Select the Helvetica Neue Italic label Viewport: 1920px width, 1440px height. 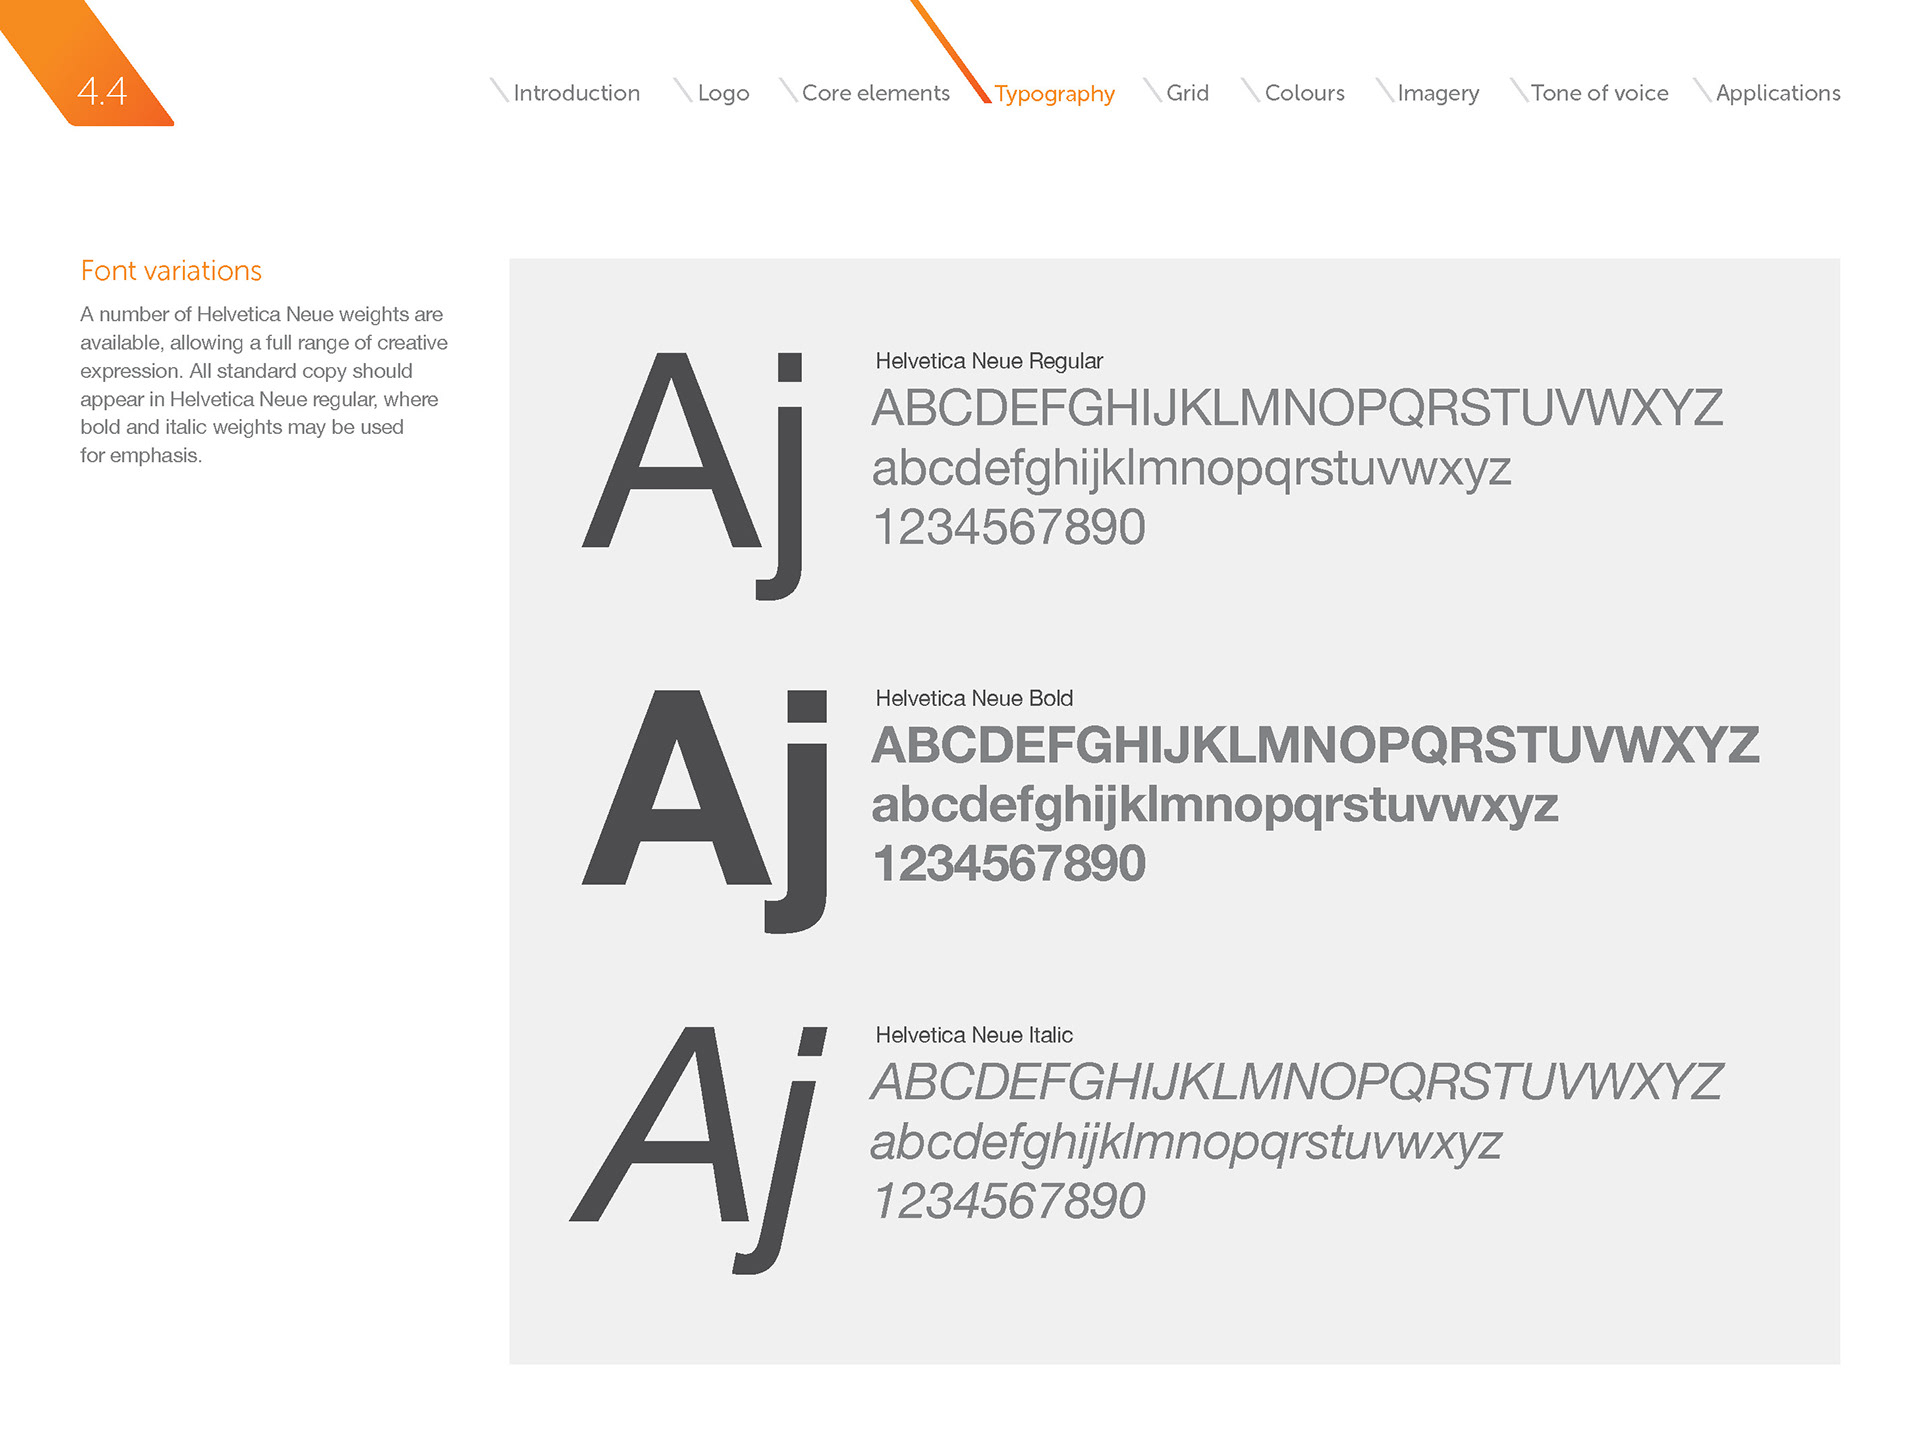pyautogui.click(x=973, y=1035)
